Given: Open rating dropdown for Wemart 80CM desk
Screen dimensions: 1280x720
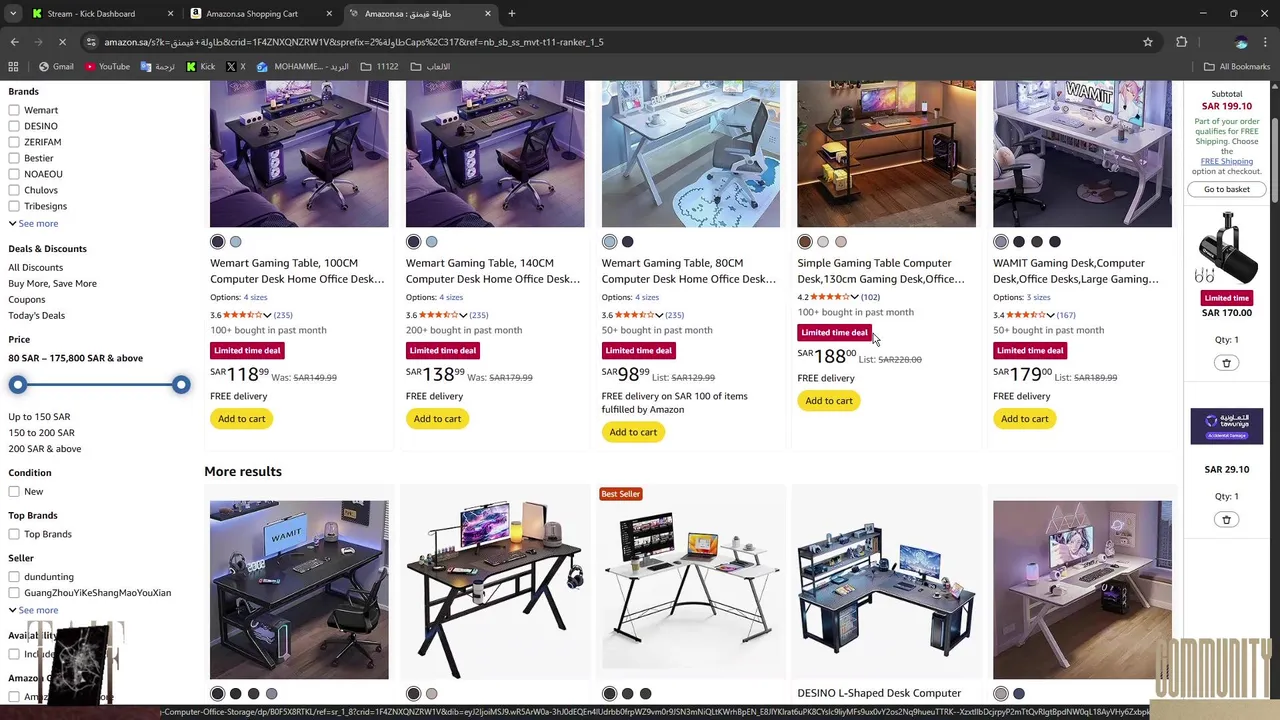Looking at the screenshot, I should pyautogui.click(x=659, y=315).
